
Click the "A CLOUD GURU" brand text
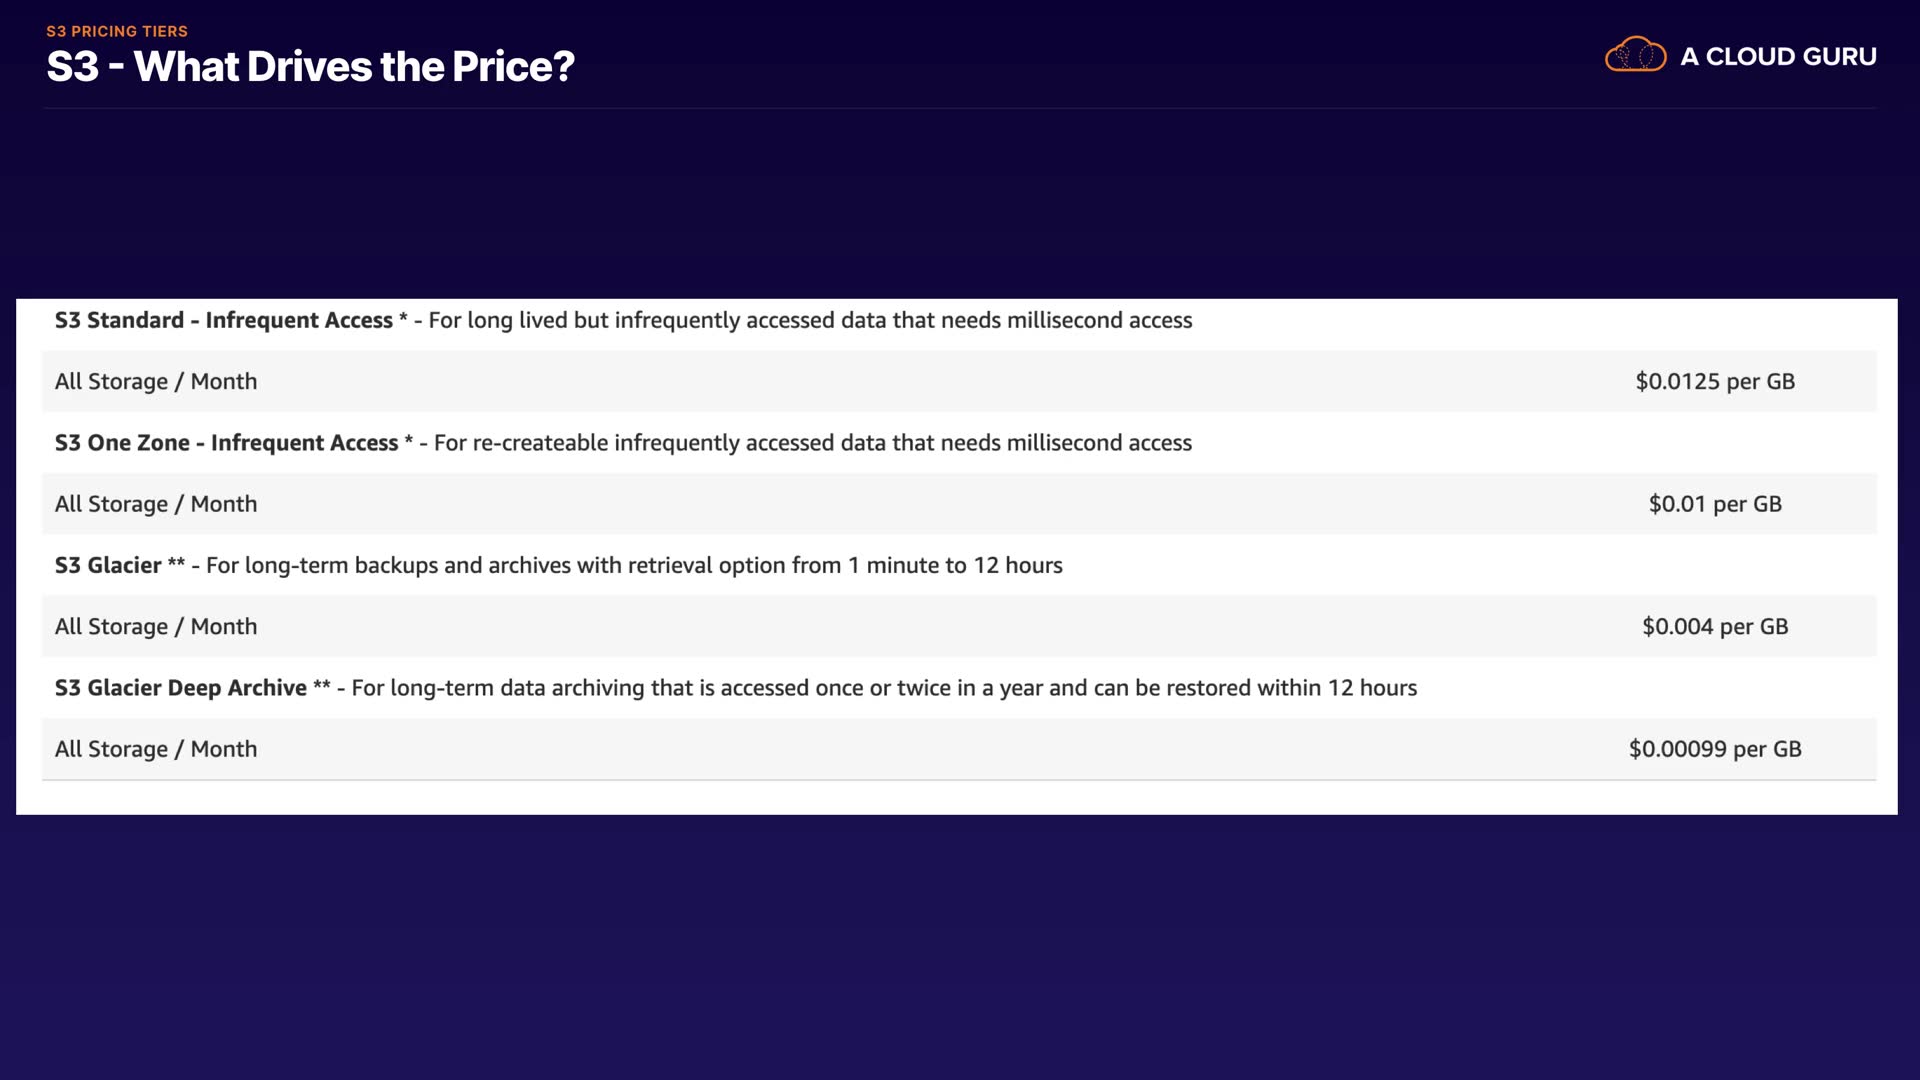click(x=1778, y=57)
